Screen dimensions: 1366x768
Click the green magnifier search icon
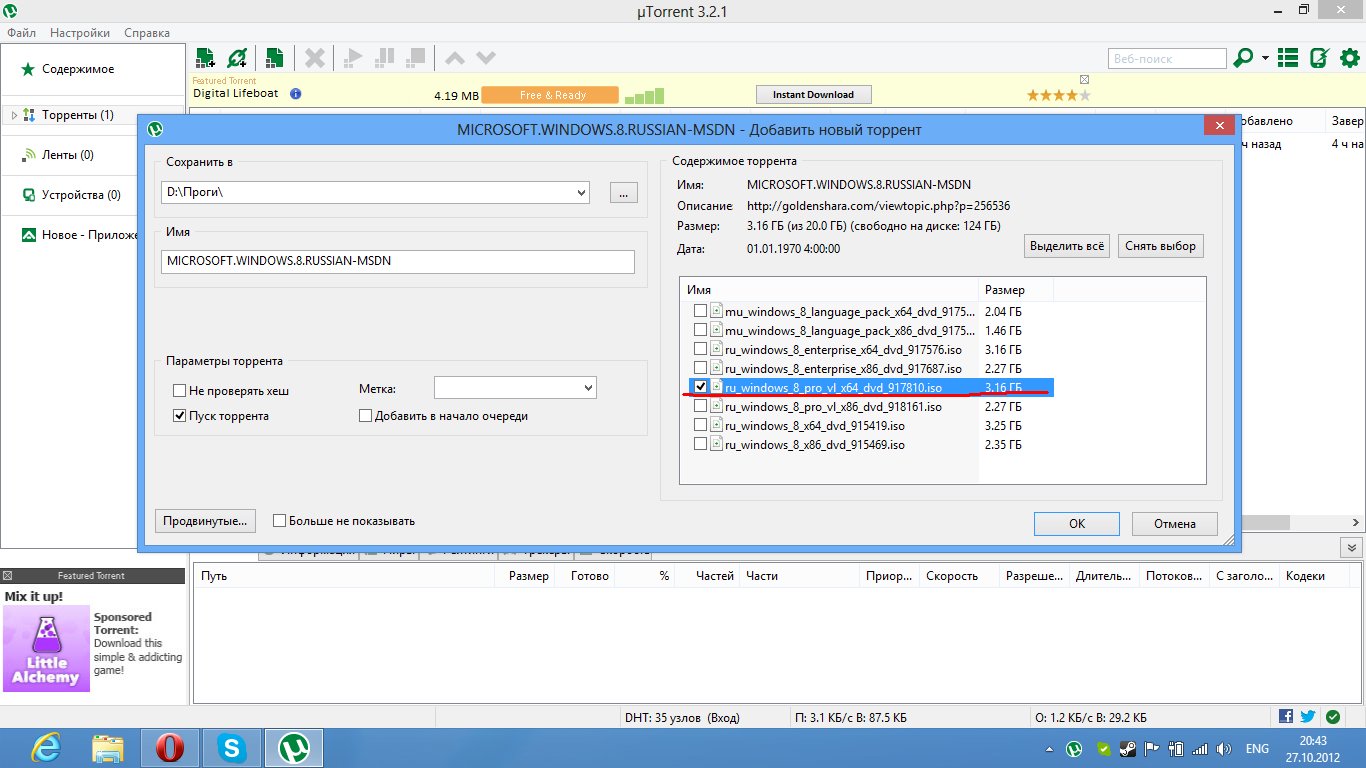(x=1243, y=58)
